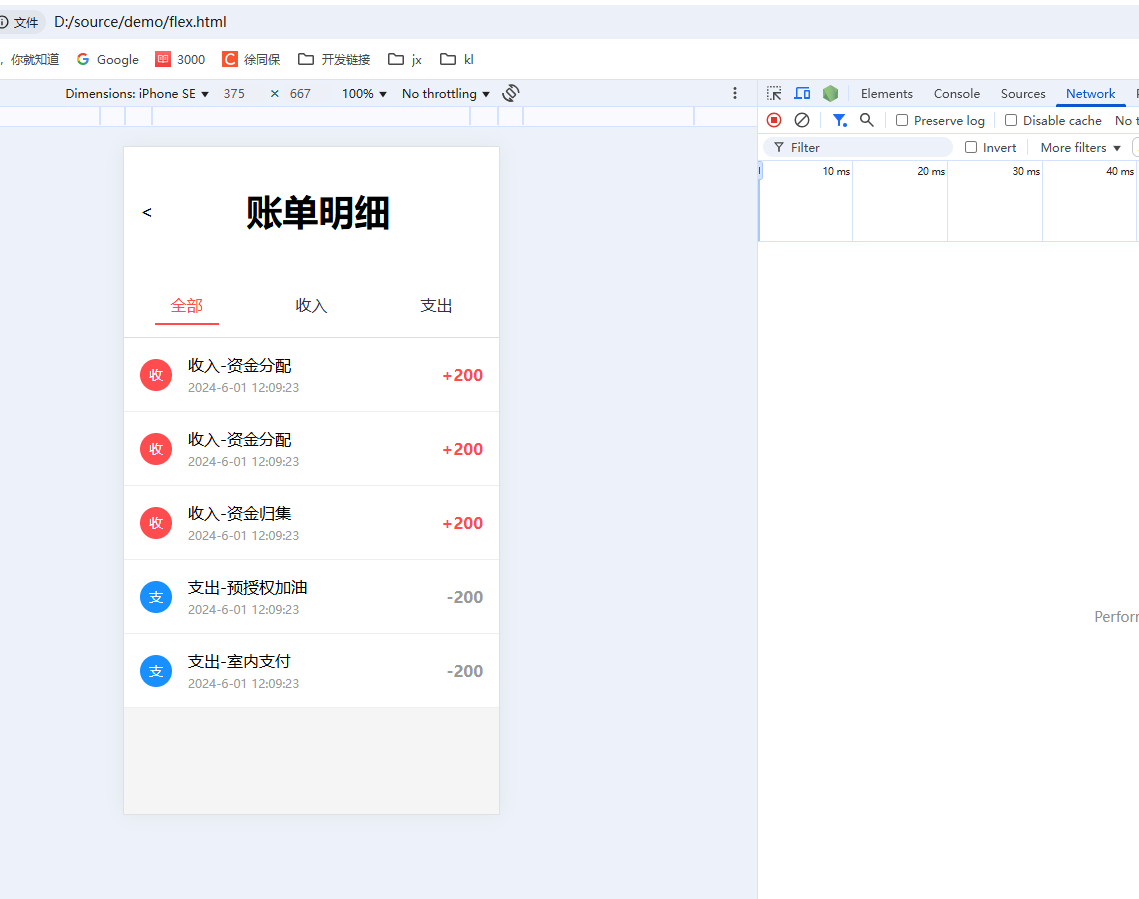Click the timestamp under 支出-室内支付
Screen dimensions: 1139x899
(243, 683)
